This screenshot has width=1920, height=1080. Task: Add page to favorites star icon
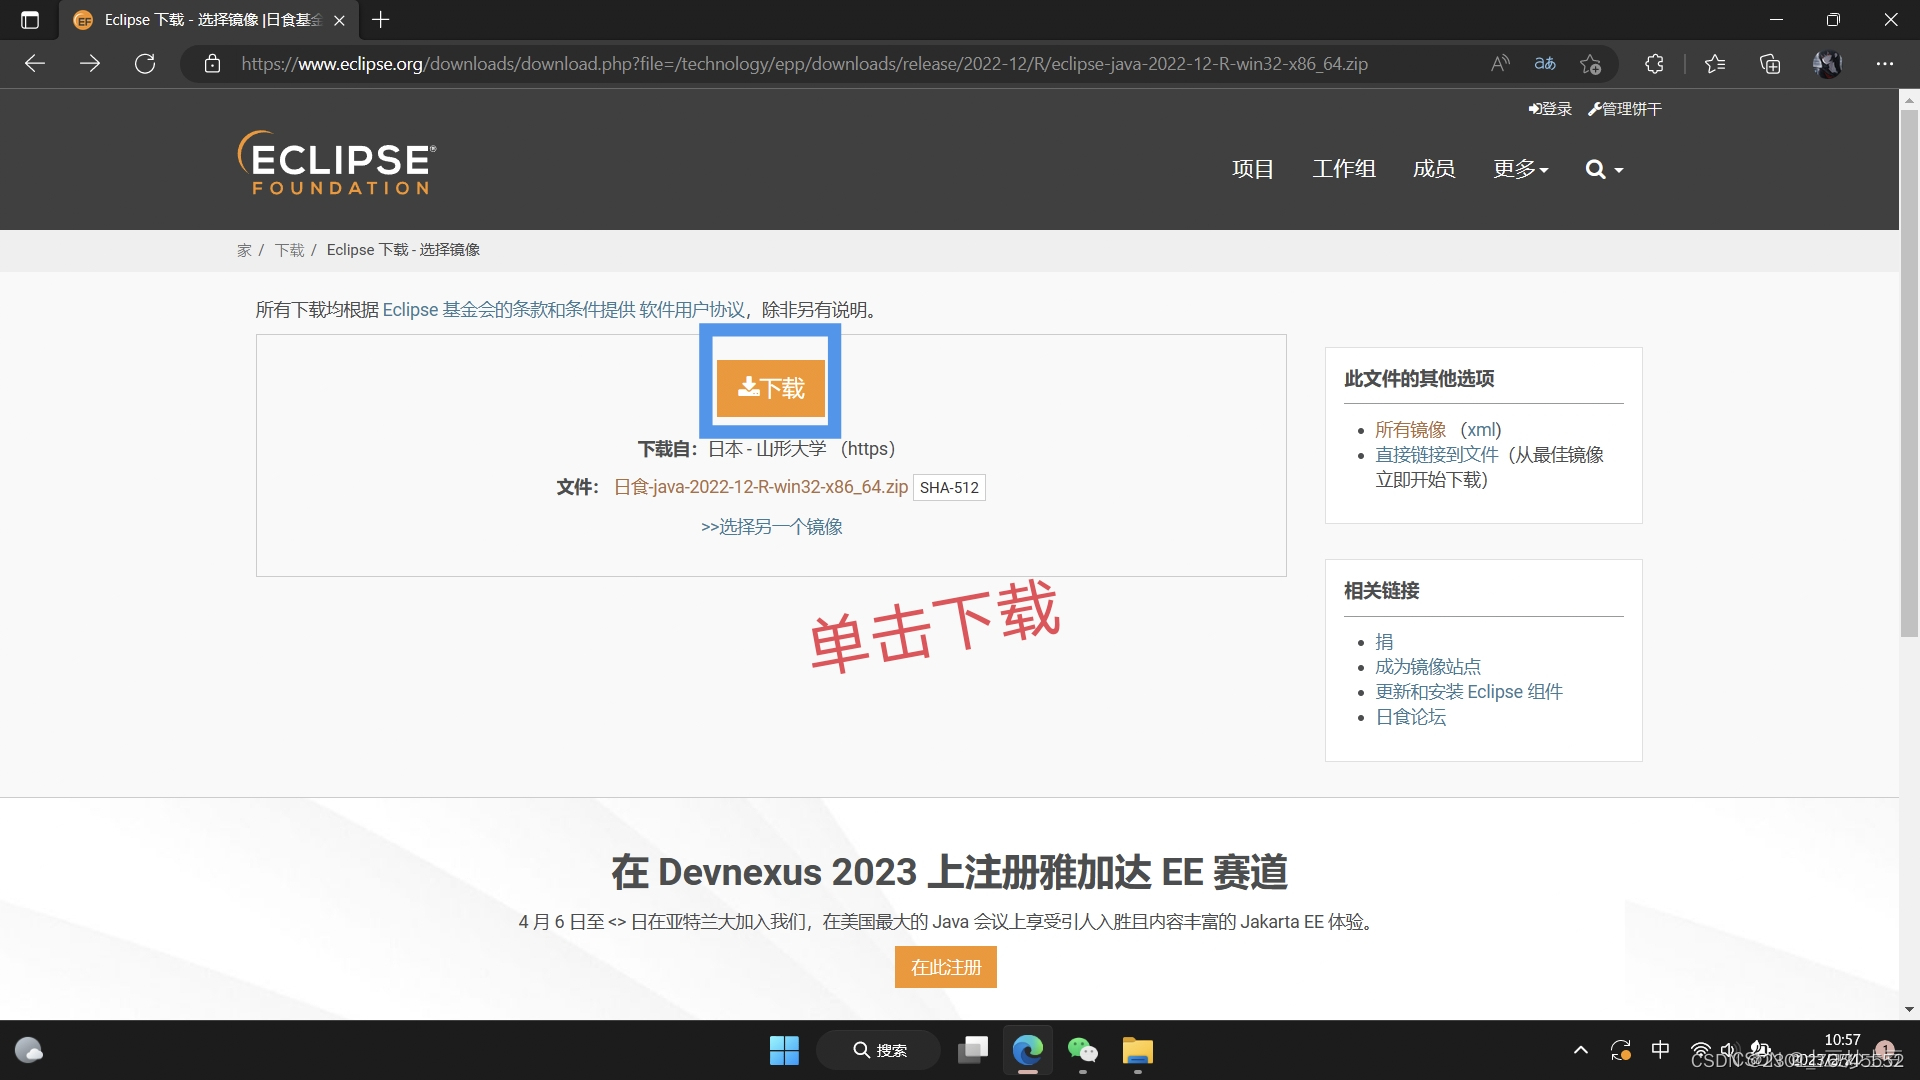tap(1590, 64)
